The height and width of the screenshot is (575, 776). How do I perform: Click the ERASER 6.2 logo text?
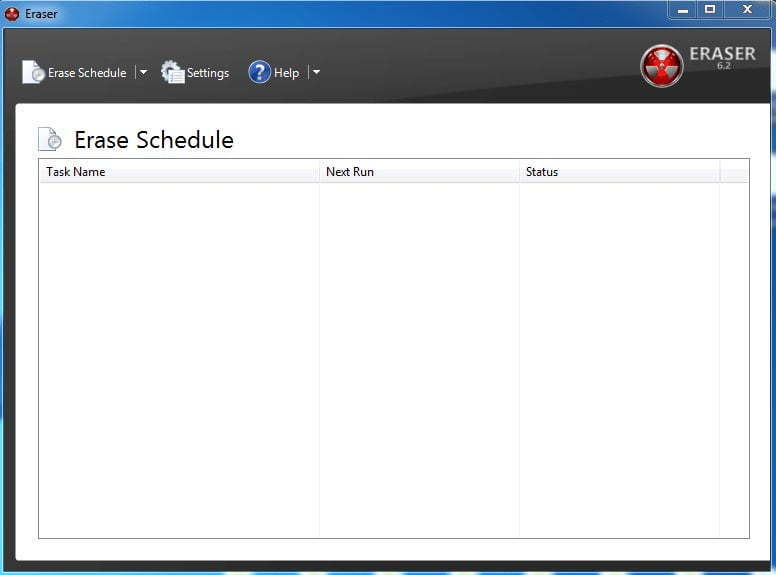click(x=722, y=56)
